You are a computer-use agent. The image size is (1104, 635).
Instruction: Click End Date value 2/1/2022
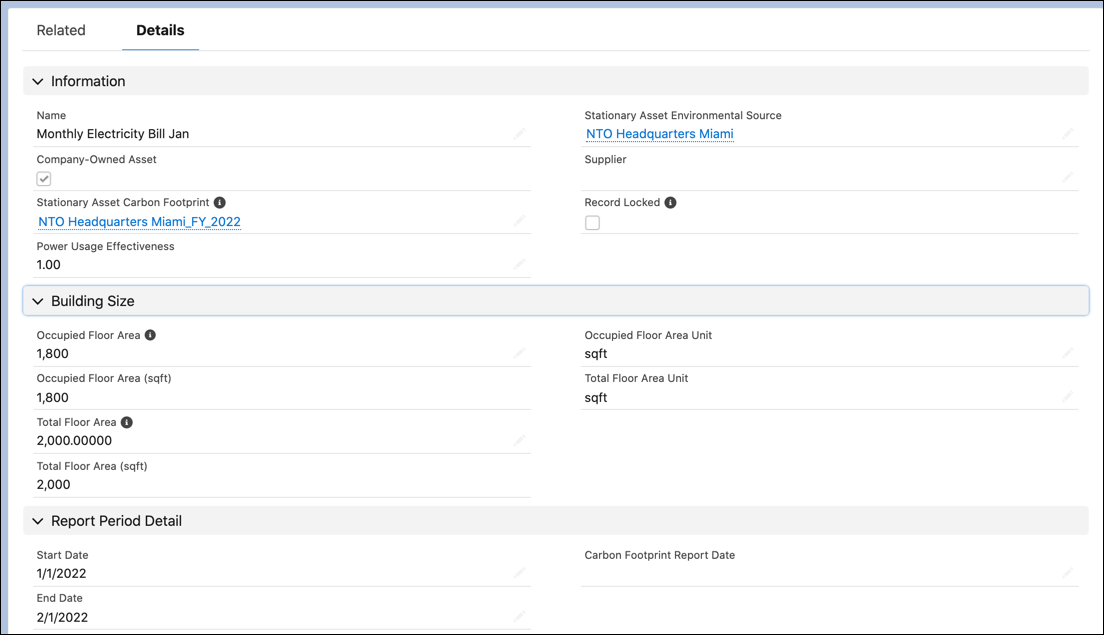tap(62, 617)
